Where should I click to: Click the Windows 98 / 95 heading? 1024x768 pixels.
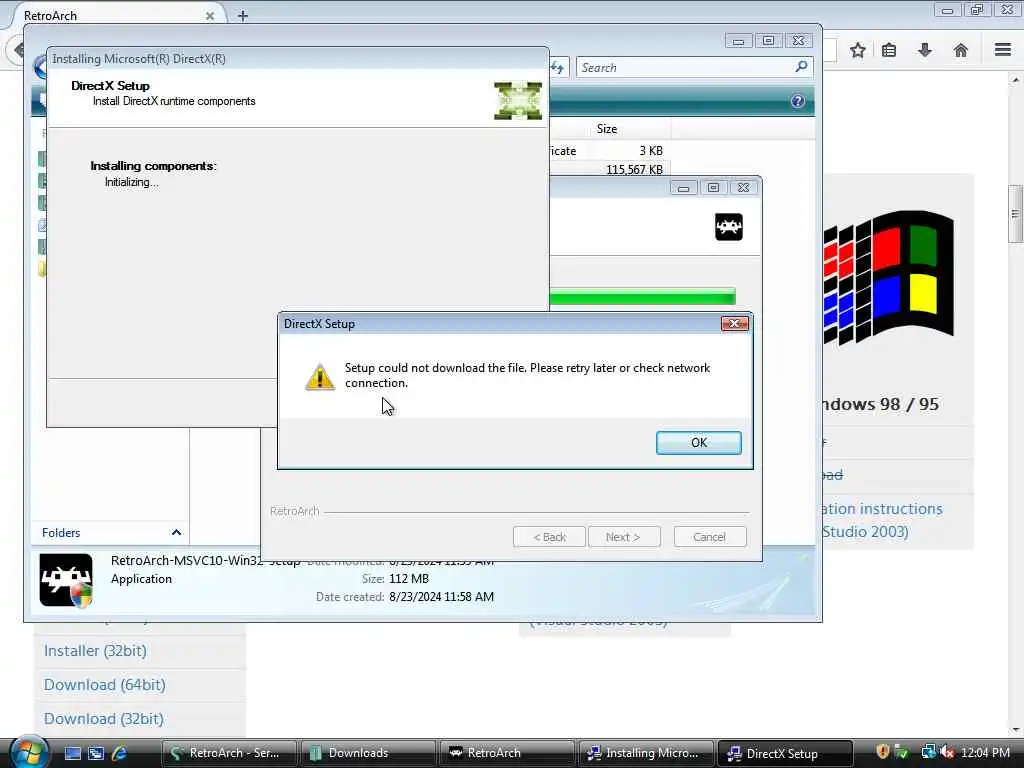(880, 404)
